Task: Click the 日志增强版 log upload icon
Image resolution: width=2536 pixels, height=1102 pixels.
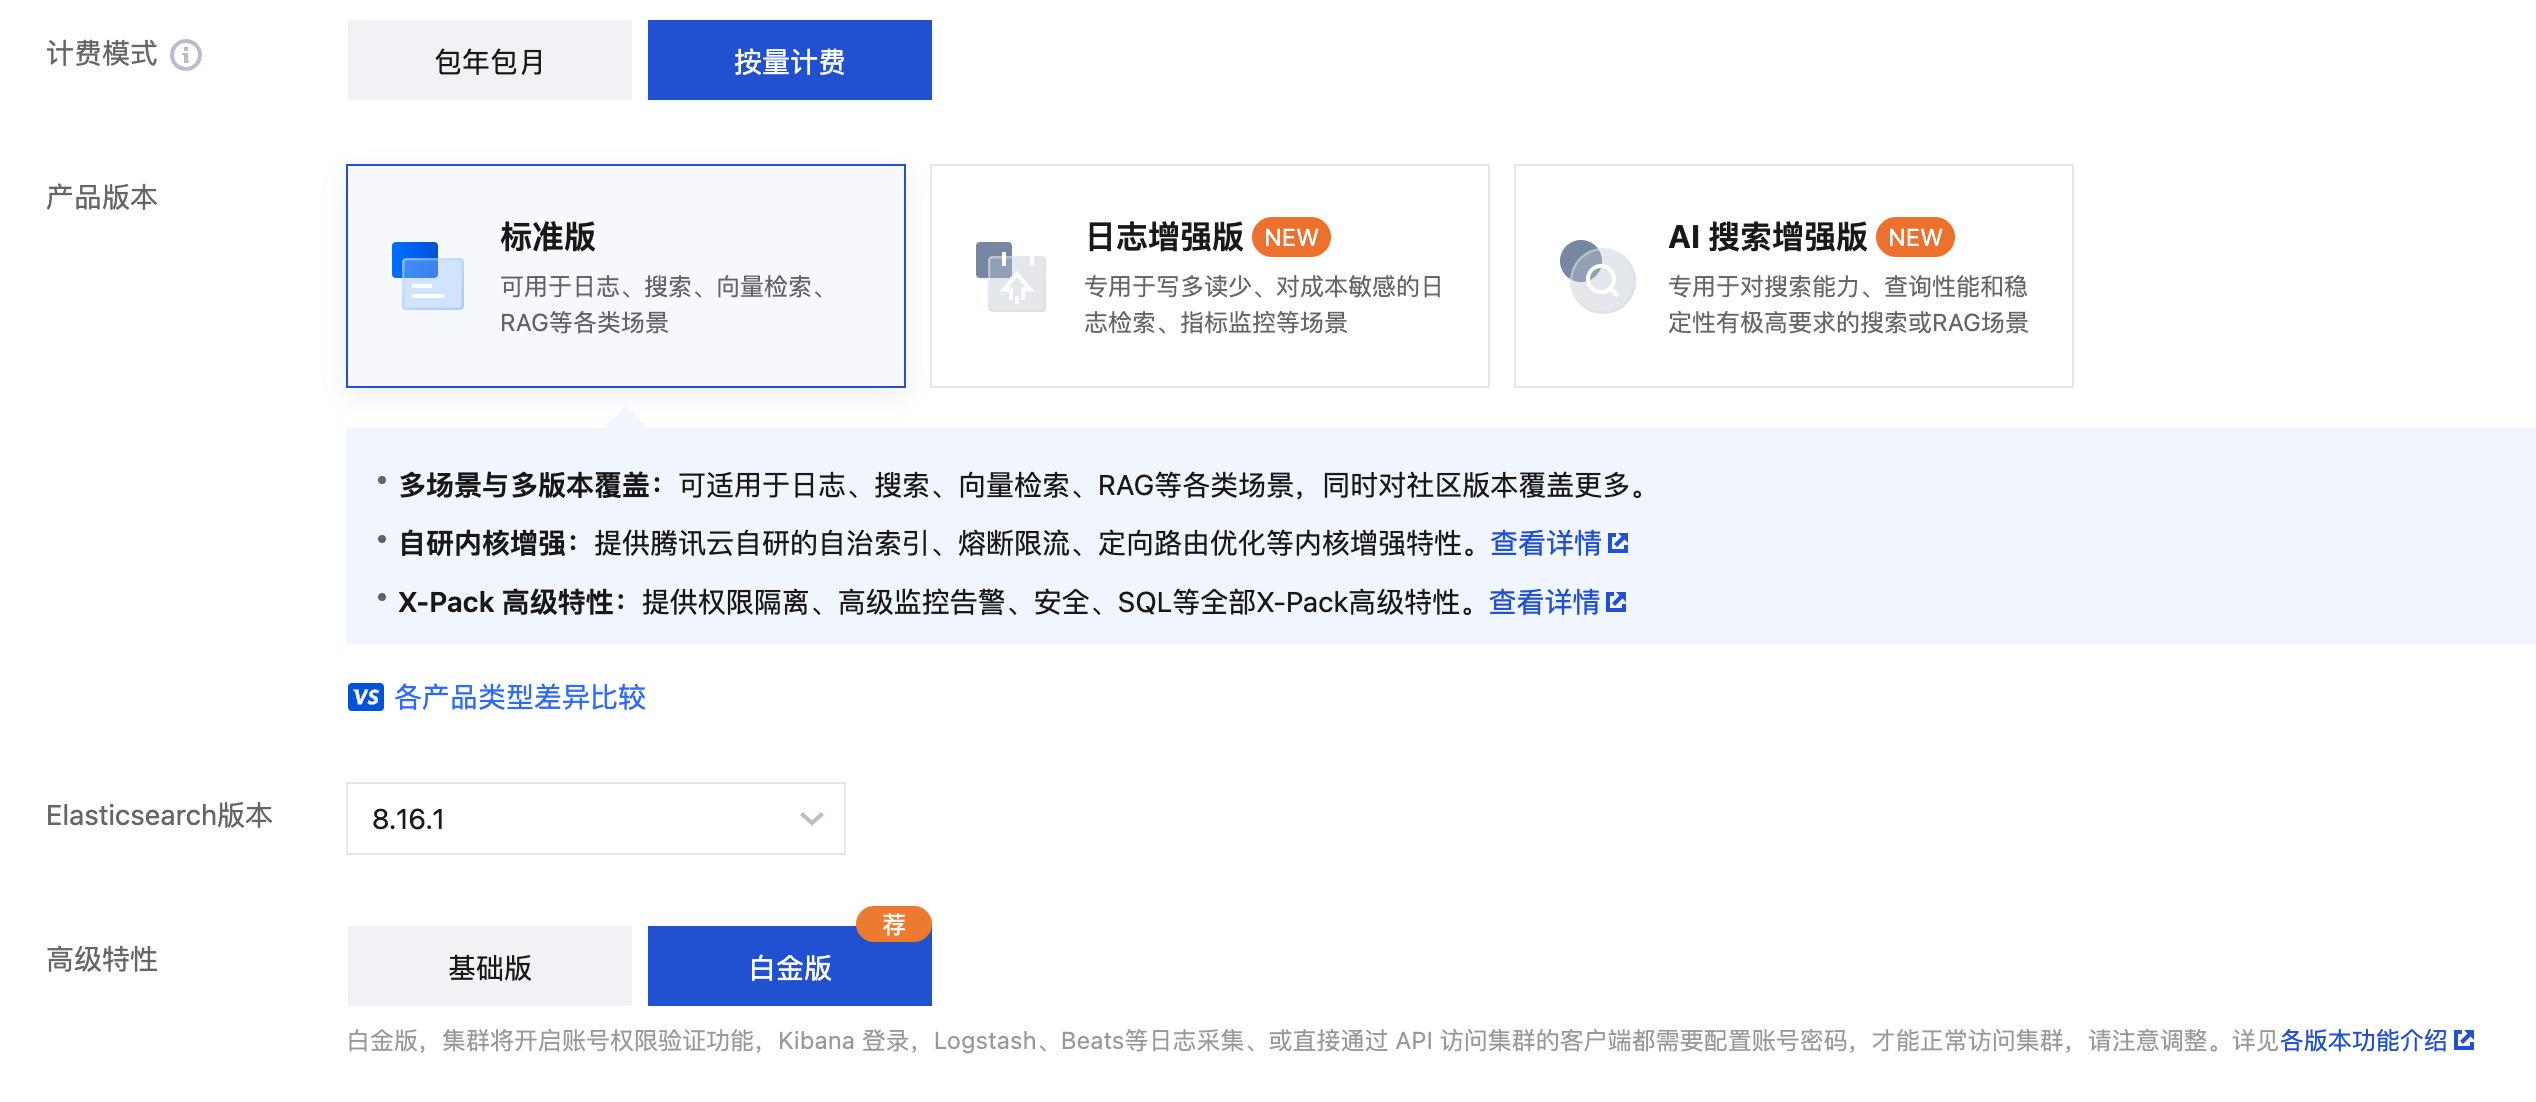Action: point(1011,276)
